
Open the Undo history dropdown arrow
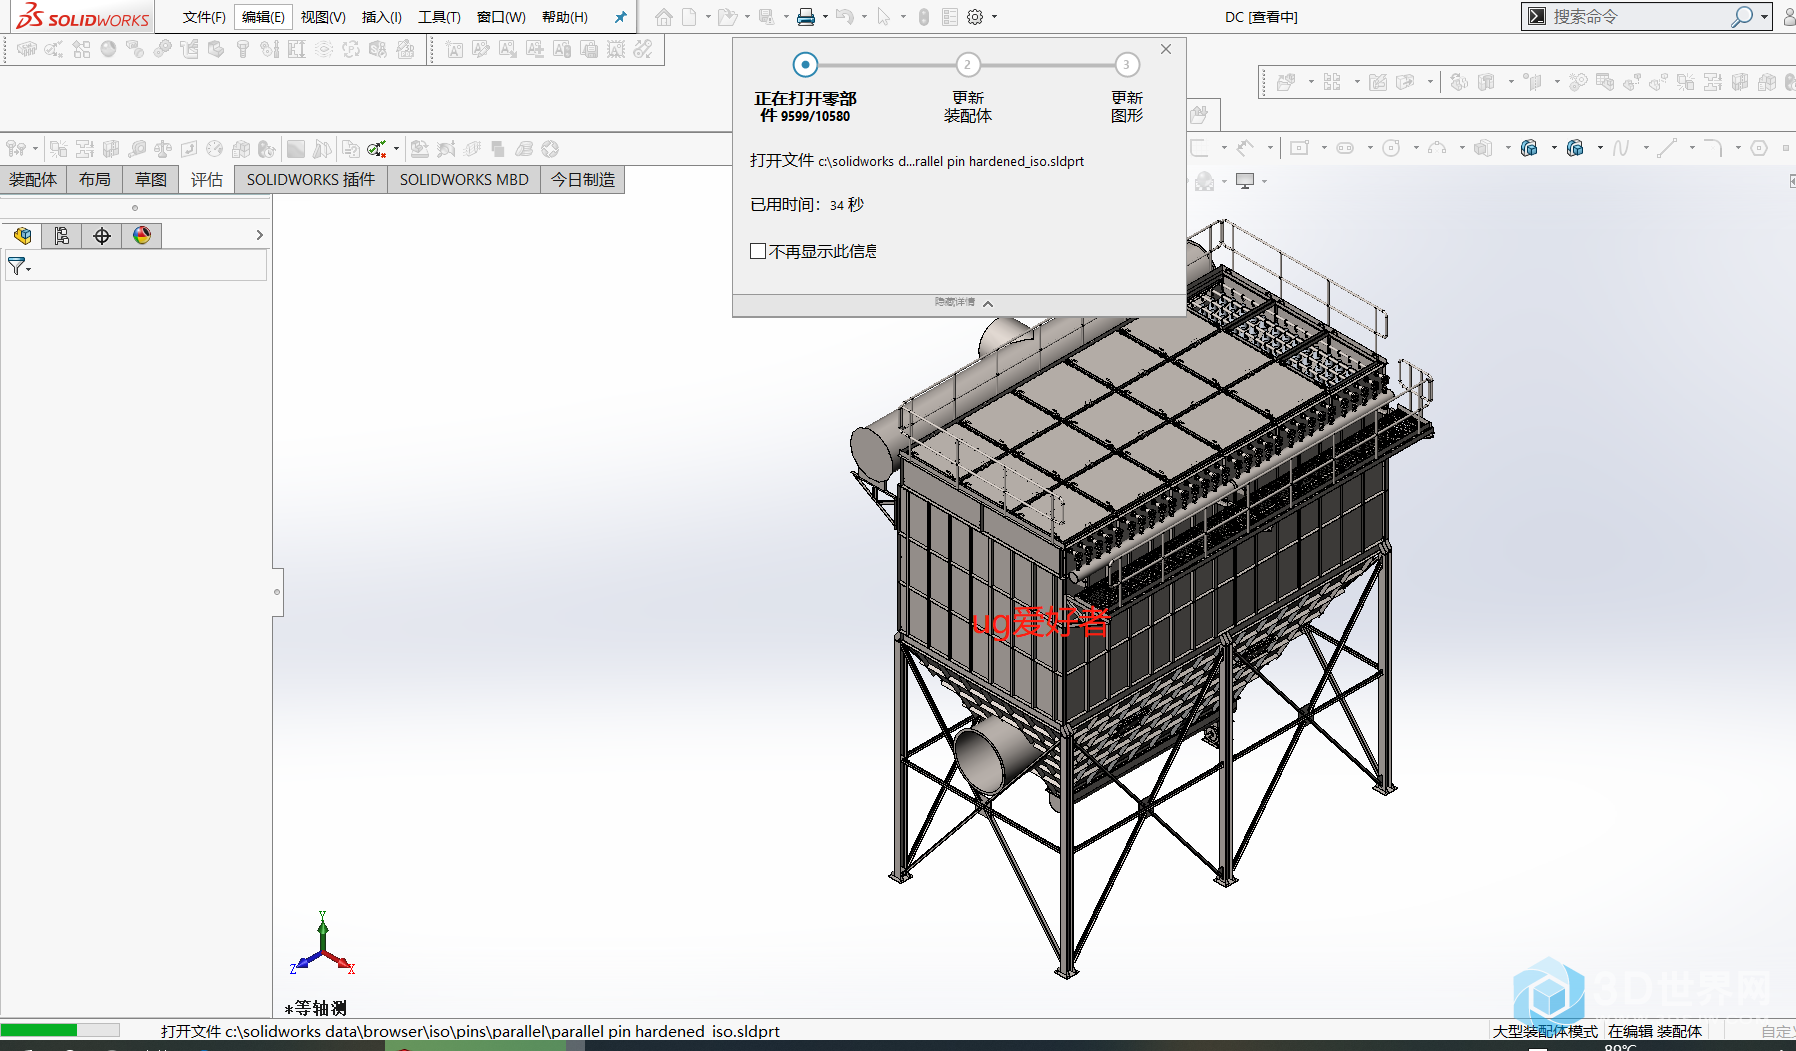click(x=863, y=17)
